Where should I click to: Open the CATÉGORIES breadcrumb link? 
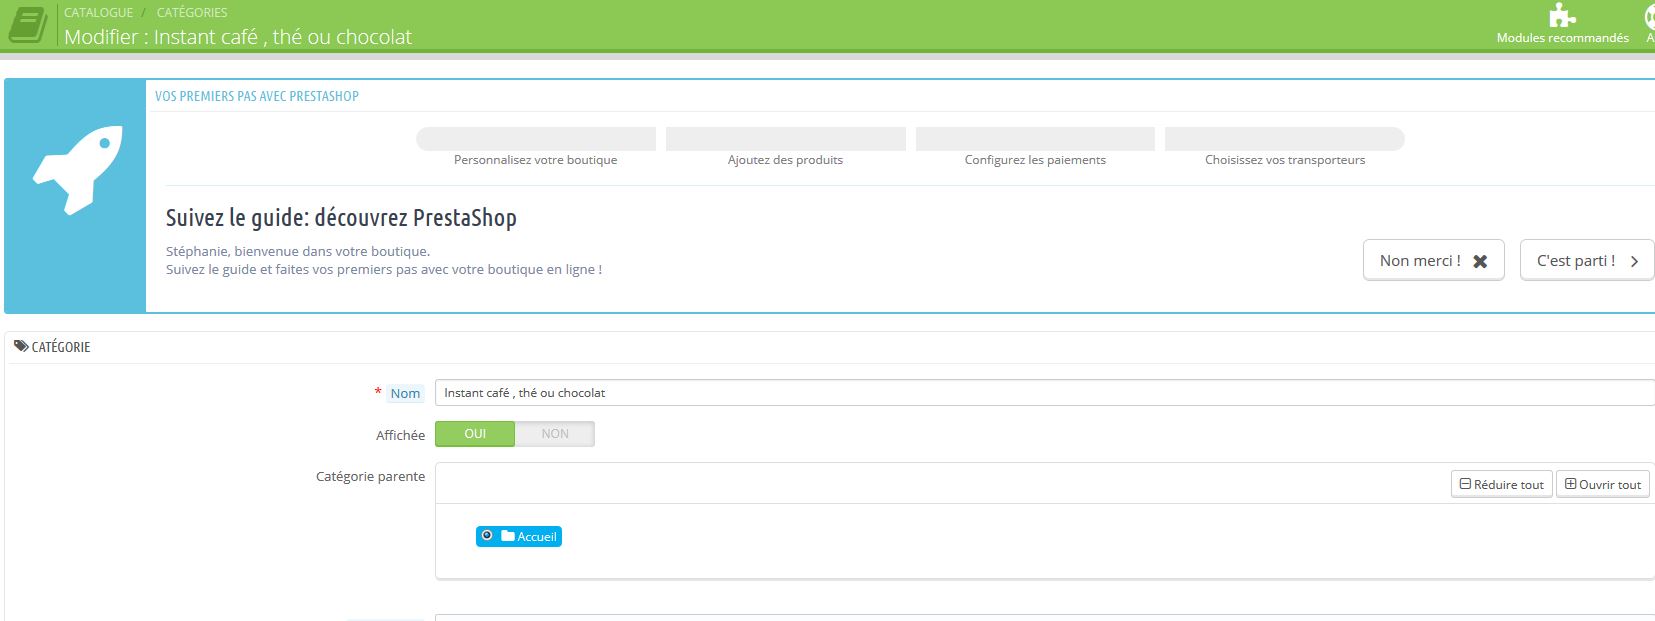[x=192, y=12]
